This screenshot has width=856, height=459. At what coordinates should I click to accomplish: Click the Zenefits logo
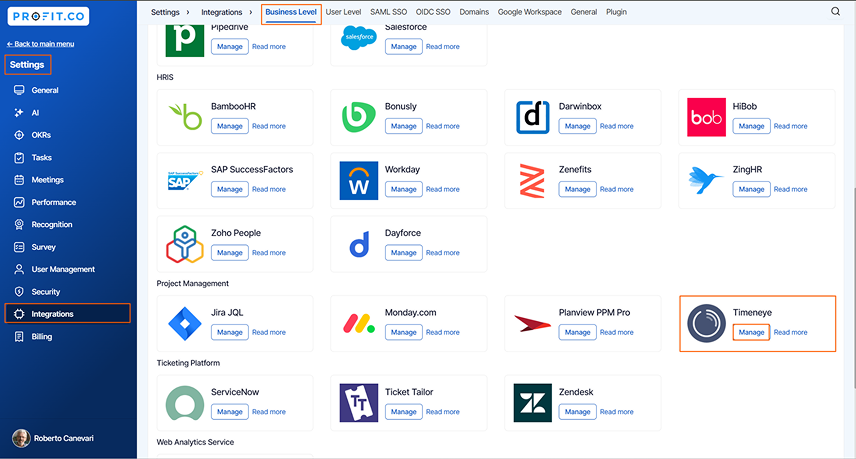532,181
